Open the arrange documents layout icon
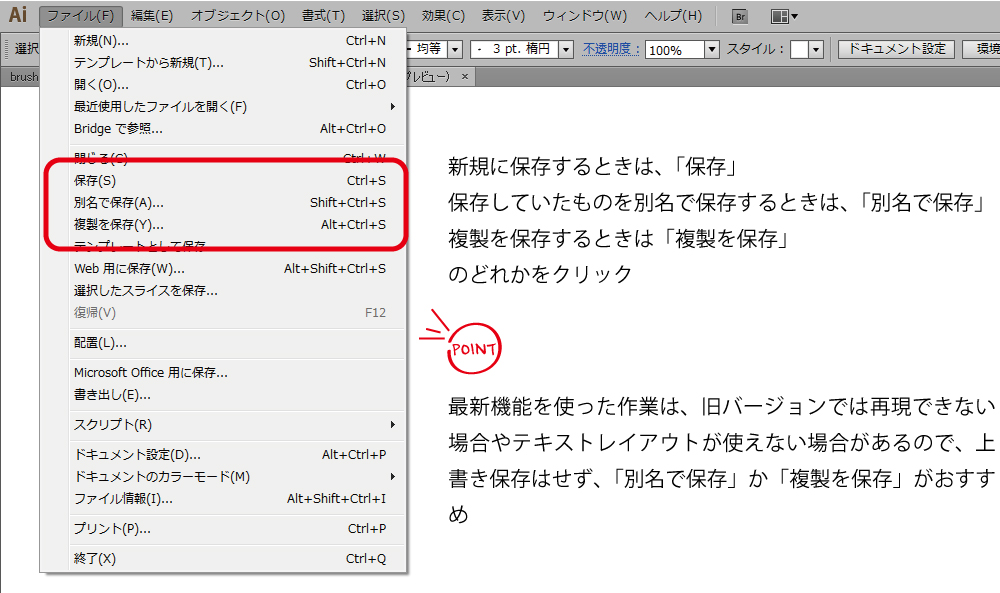Image resolution: width=1000 pixels, height=593 pixels. point(784,16)
